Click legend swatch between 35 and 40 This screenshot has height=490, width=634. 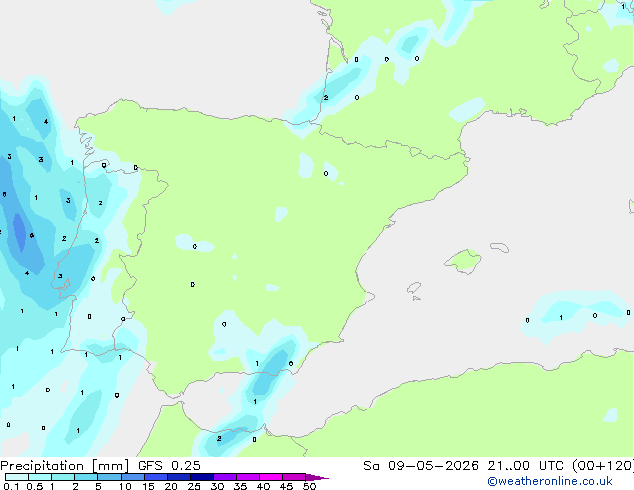(x=248, y=477)
